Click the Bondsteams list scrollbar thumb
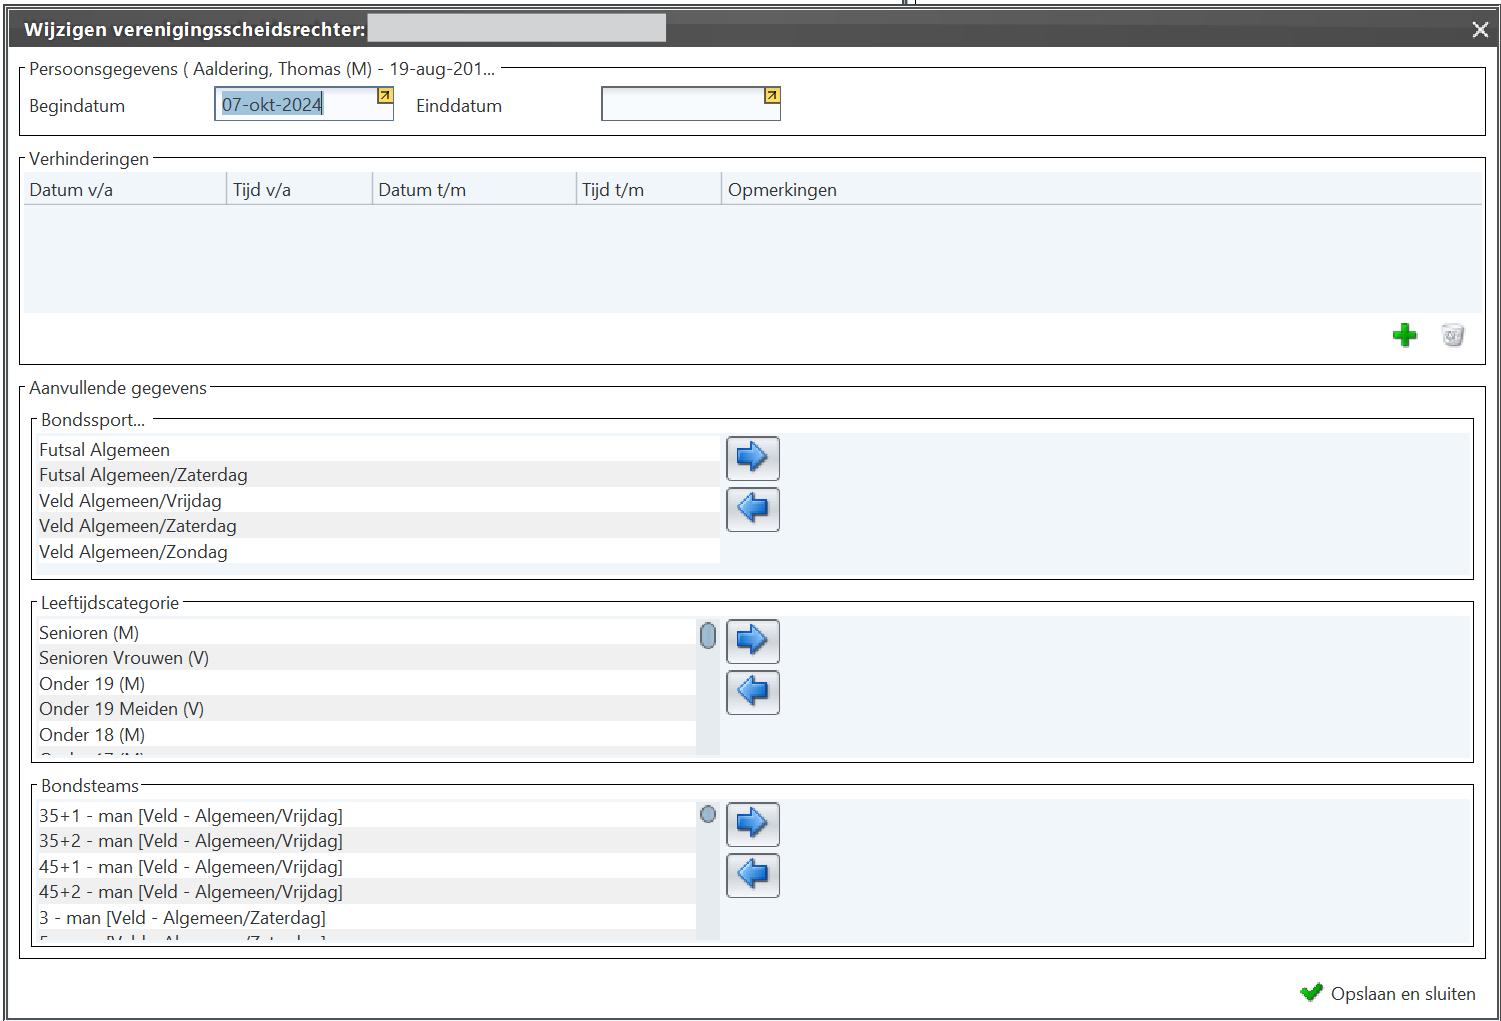The image size is (1501, 1021). (x=708, y=814)
